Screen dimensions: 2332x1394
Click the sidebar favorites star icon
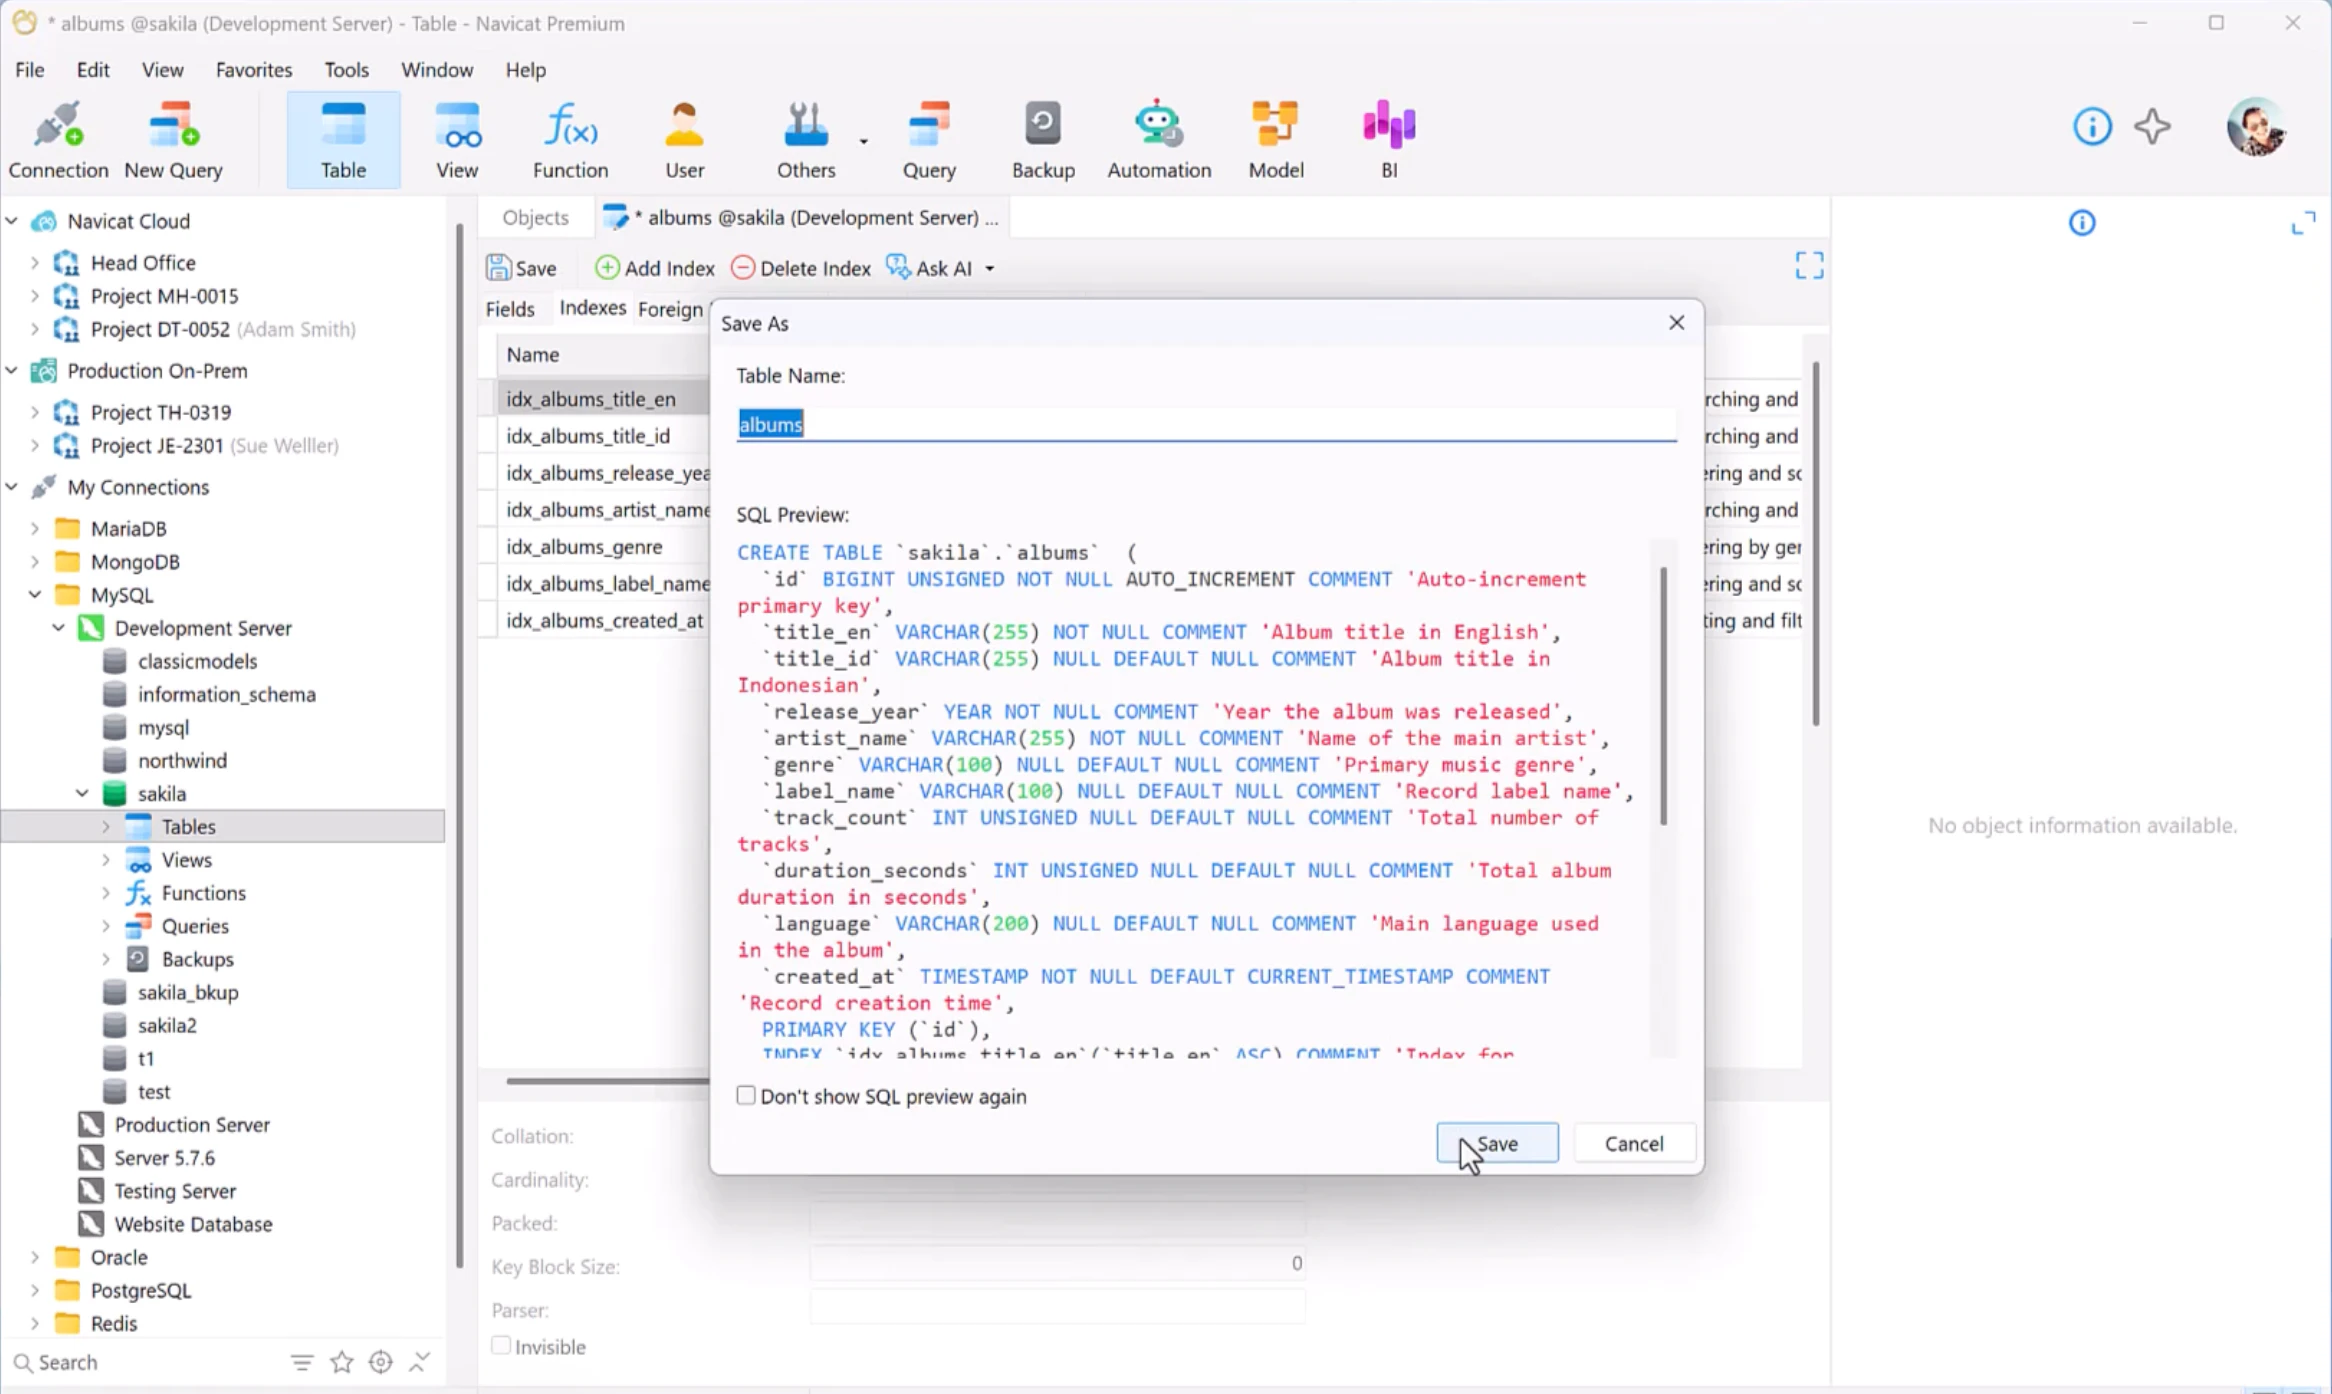[342, 1362]
